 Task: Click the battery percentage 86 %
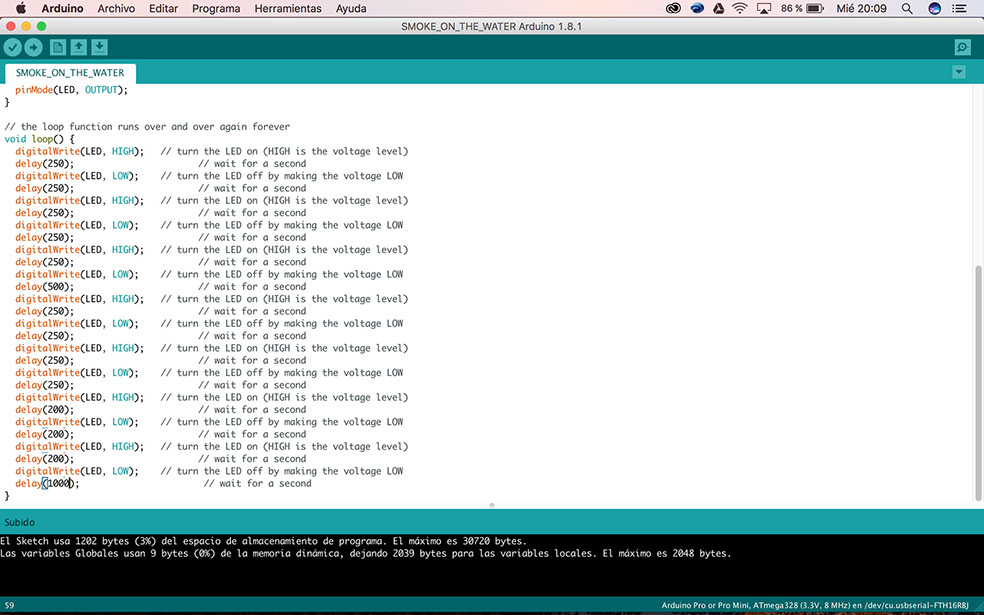pos(791,8)
